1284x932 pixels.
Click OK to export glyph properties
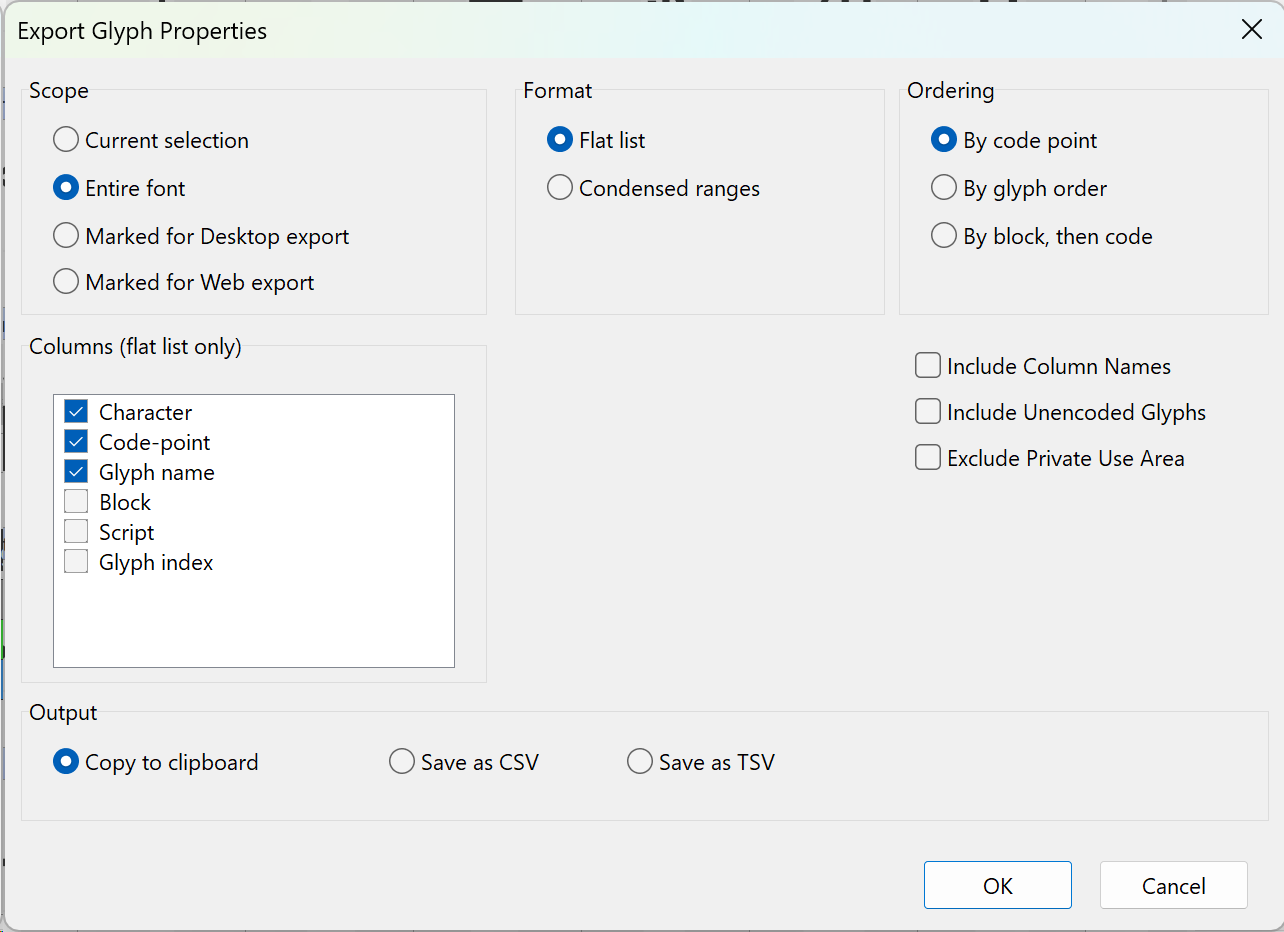tap(997, 886)
